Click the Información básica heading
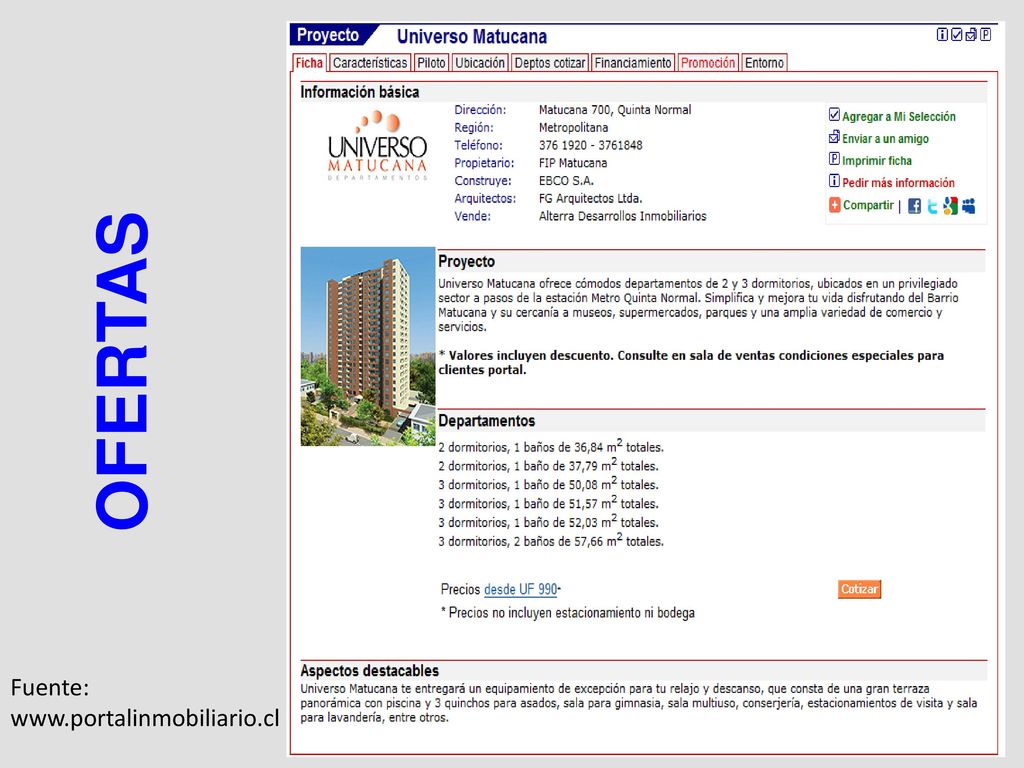This screenshot has width=1024, height=768. pyautogui.click(x=360, y=92)
